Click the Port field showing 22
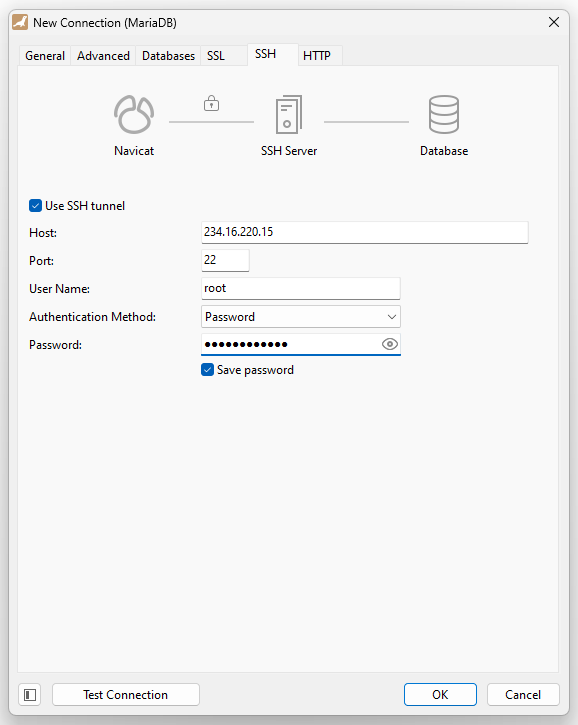Viewport: 578px width, 725px height. (x=225, y=260)
